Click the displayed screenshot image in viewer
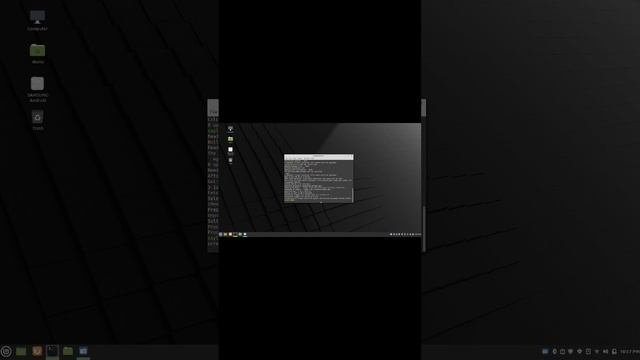640x360 pixels. 320,180
